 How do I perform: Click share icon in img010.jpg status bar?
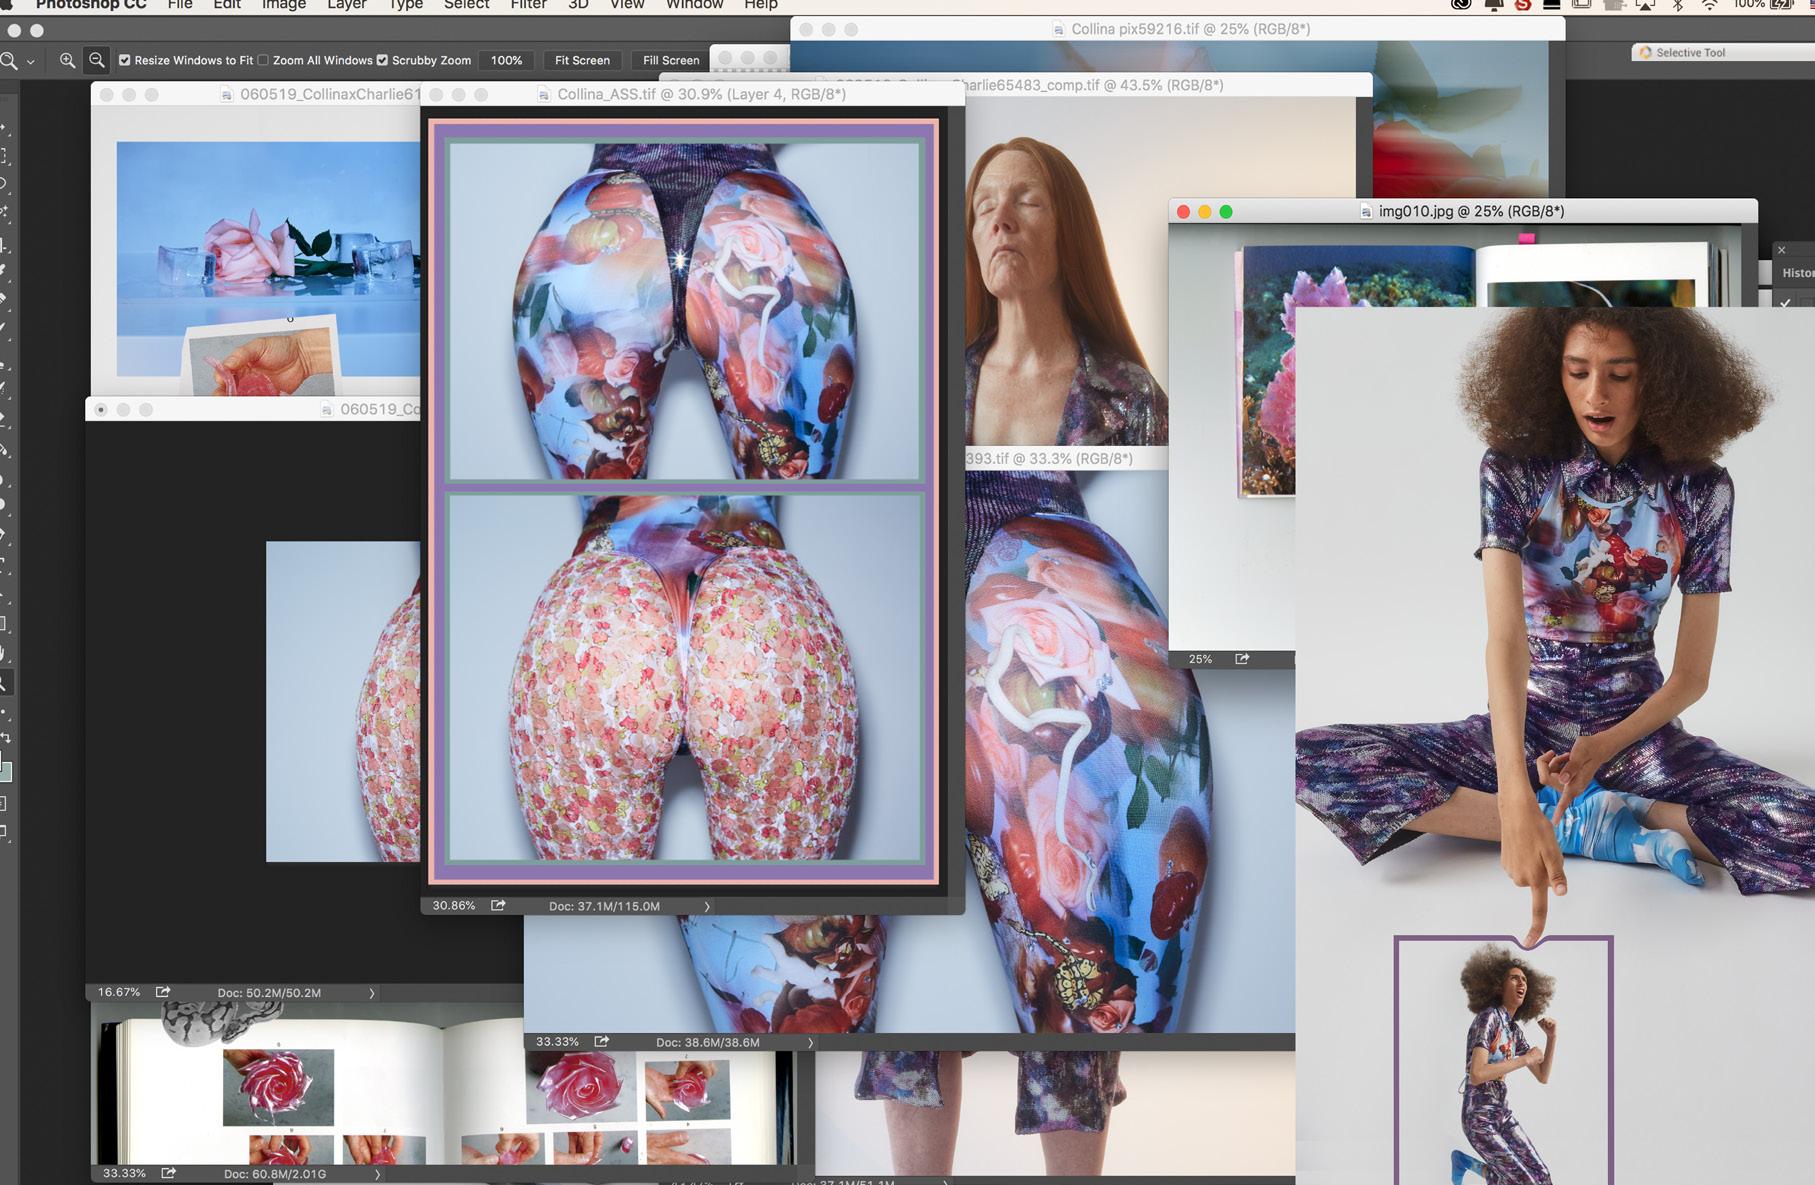click(1242, 659)
